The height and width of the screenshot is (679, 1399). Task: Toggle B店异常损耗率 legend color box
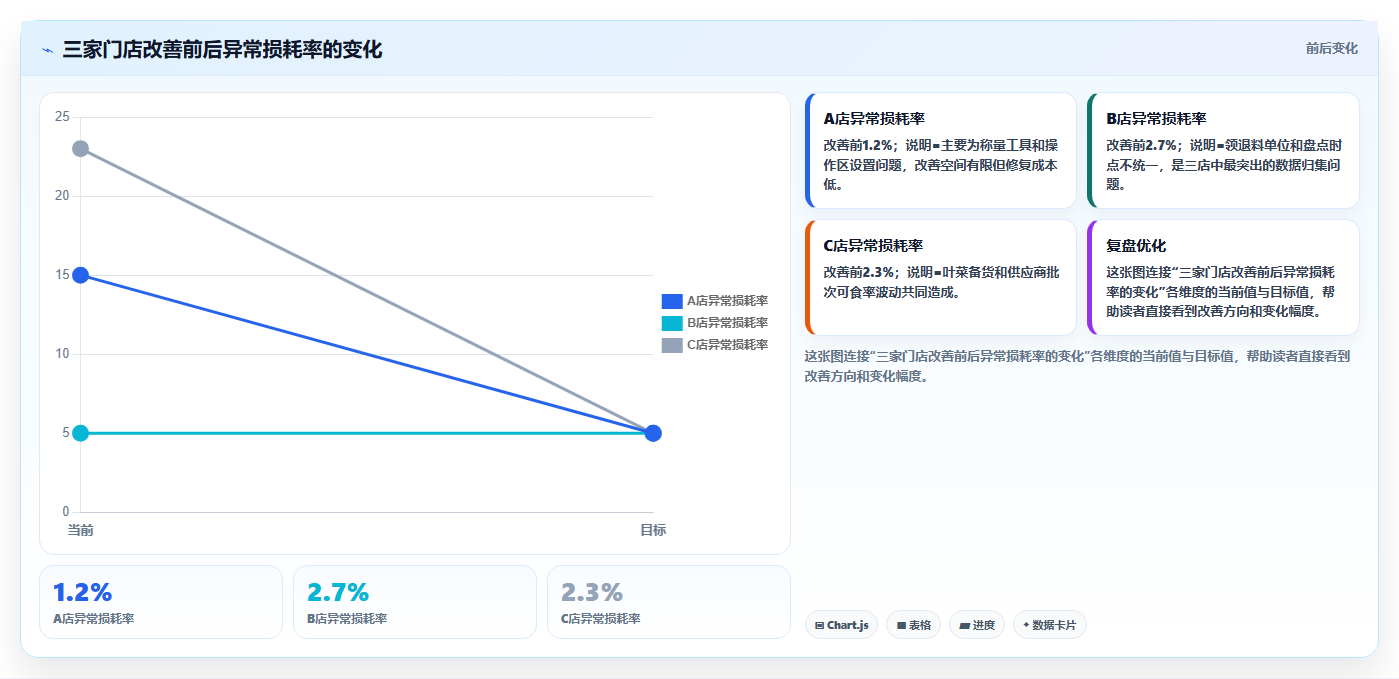(672, 323)
